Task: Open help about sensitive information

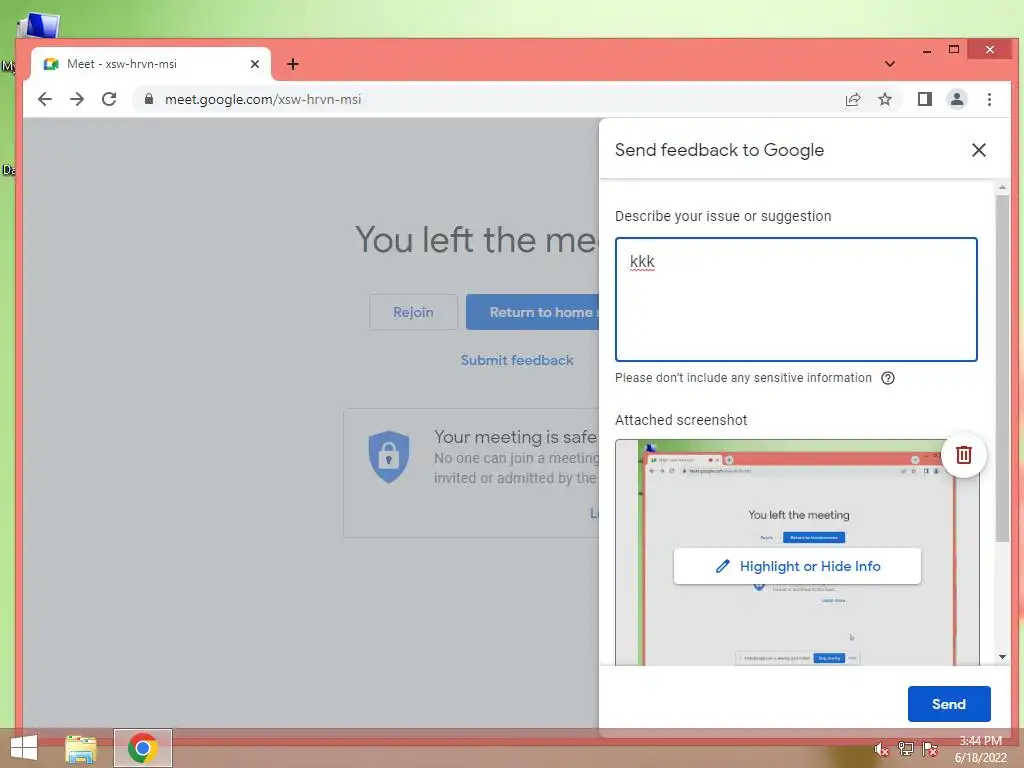Action: click(x=888, y=378)
